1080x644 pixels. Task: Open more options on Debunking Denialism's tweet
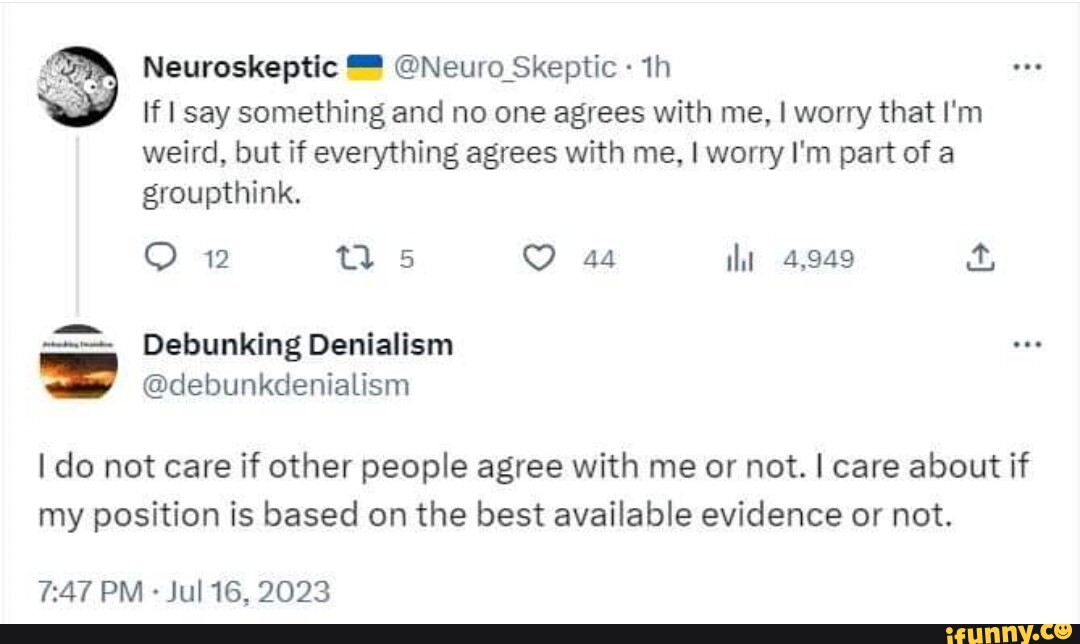click(x=1027, y=342)
